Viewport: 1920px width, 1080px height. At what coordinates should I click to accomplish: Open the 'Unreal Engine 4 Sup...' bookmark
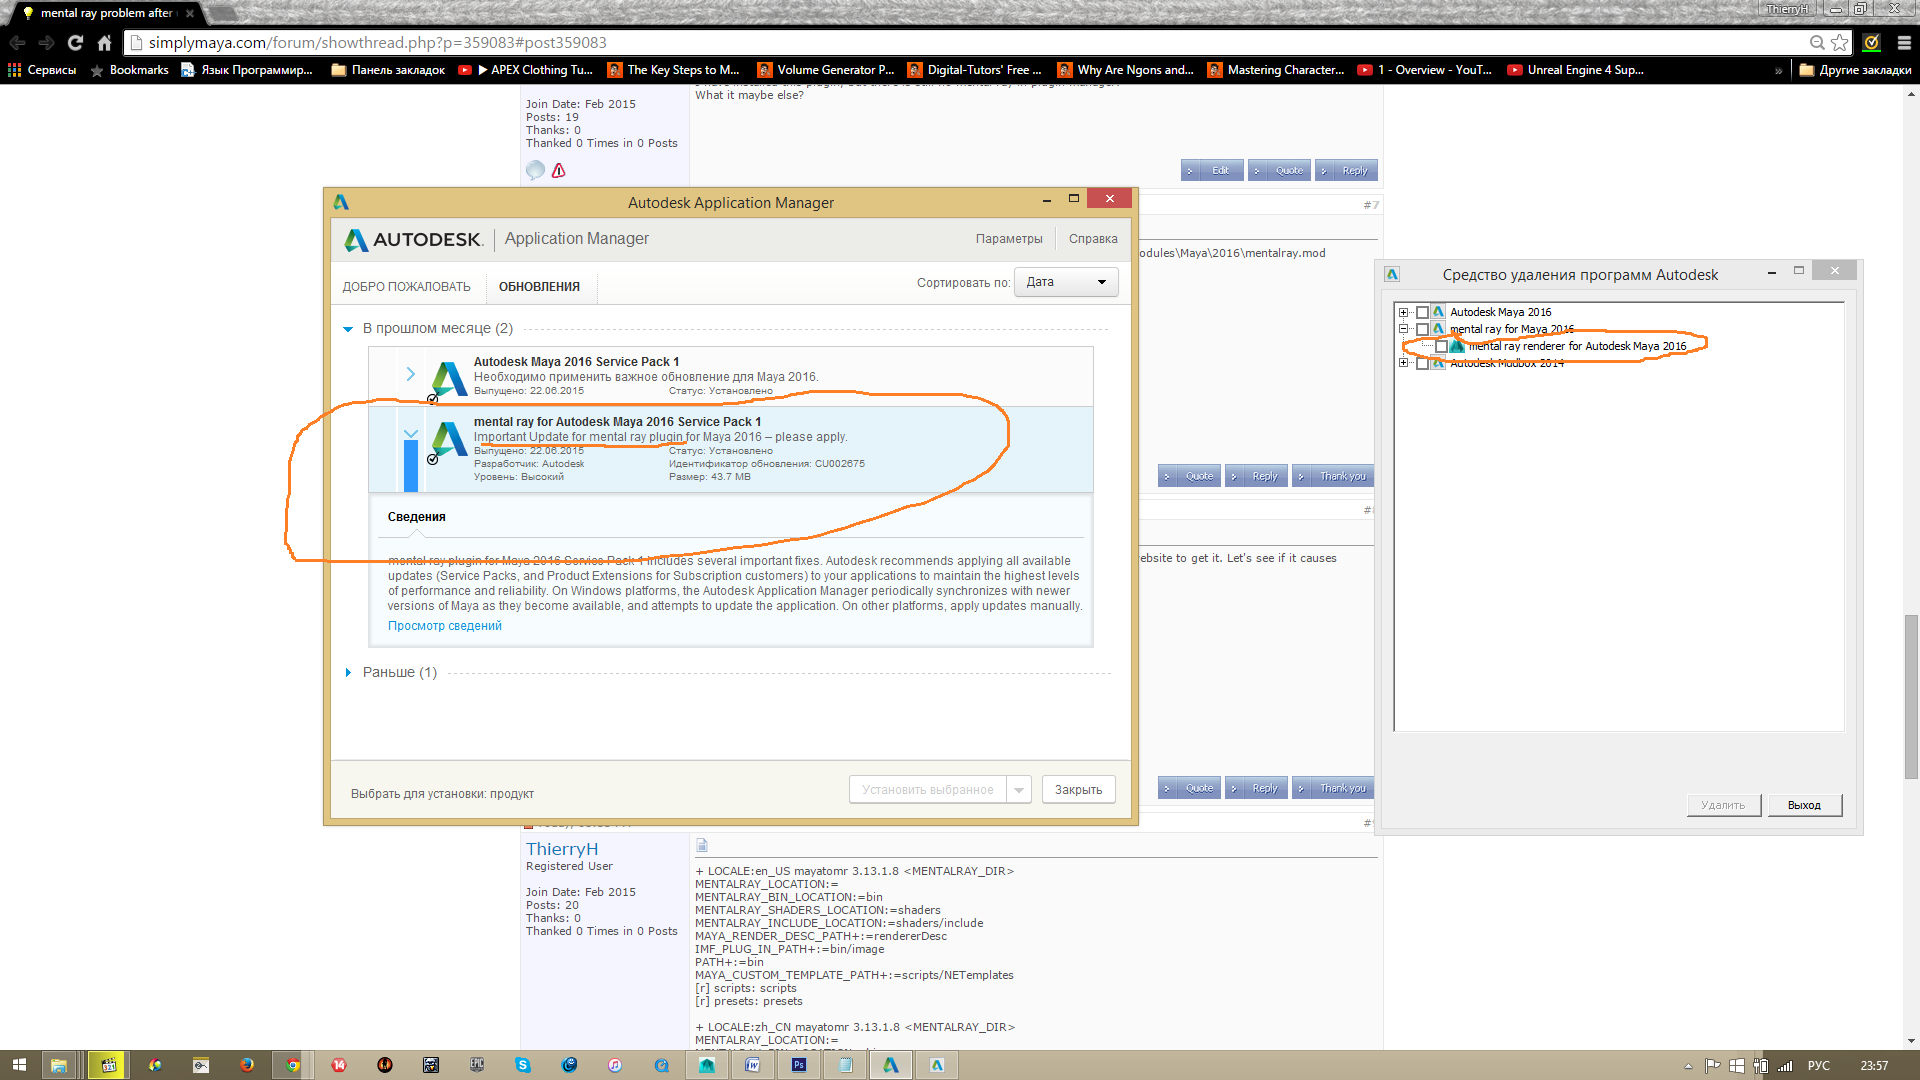coord(1575,70)
